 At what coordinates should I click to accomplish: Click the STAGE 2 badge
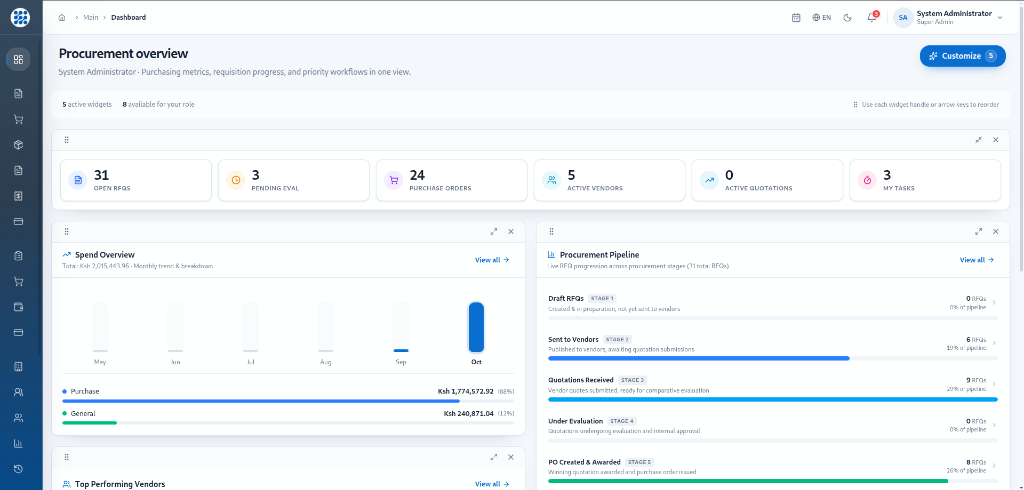click(x=617, y=340)
